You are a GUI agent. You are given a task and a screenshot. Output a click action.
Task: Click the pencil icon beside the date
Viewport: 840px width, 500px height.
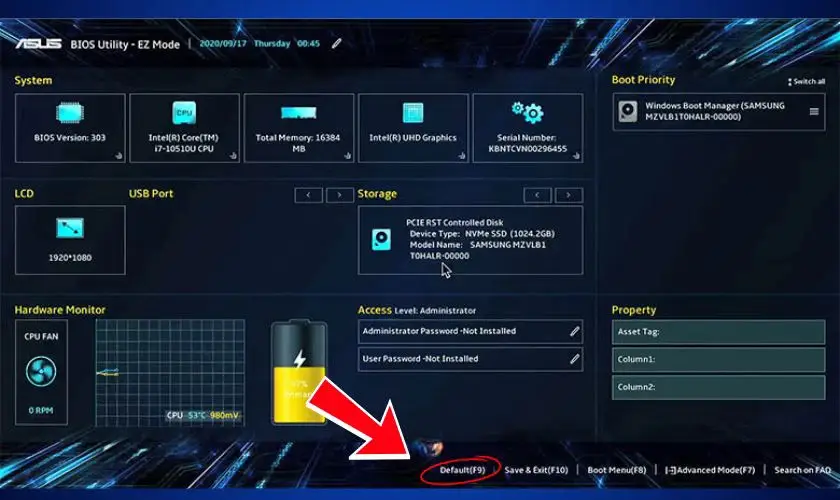336,43
